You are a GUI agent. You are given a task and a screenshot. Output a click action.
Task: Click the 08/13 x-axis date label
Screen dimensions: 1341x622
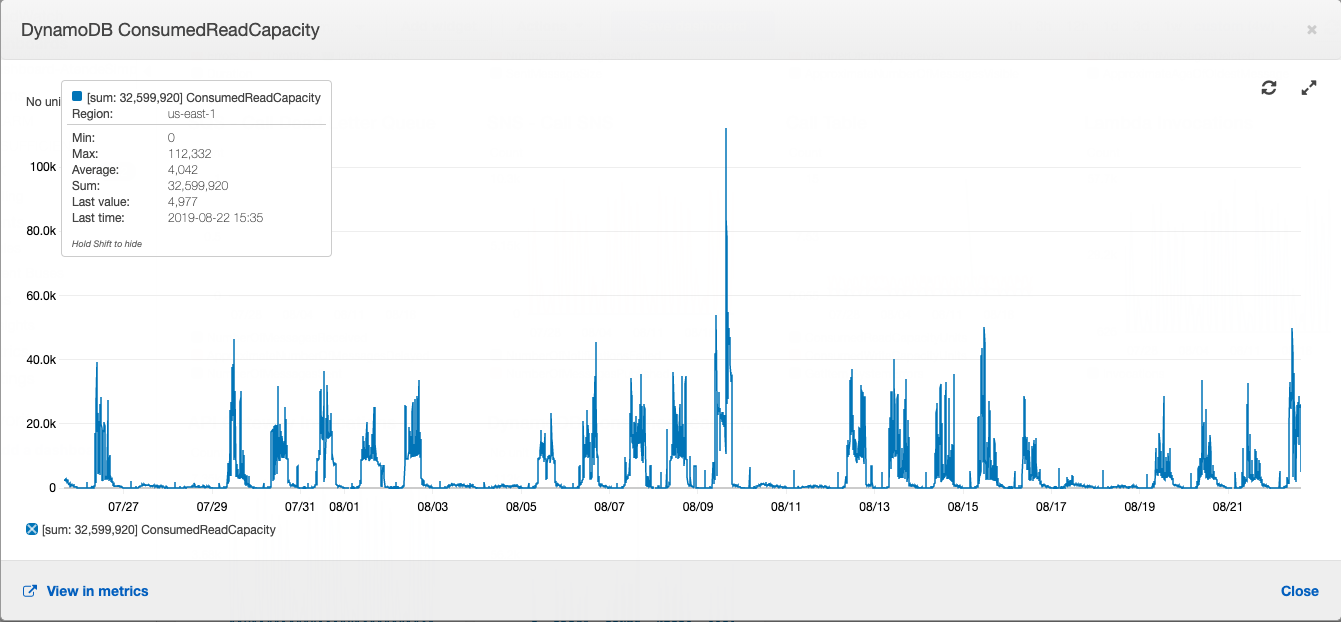(x=874, y=507)
